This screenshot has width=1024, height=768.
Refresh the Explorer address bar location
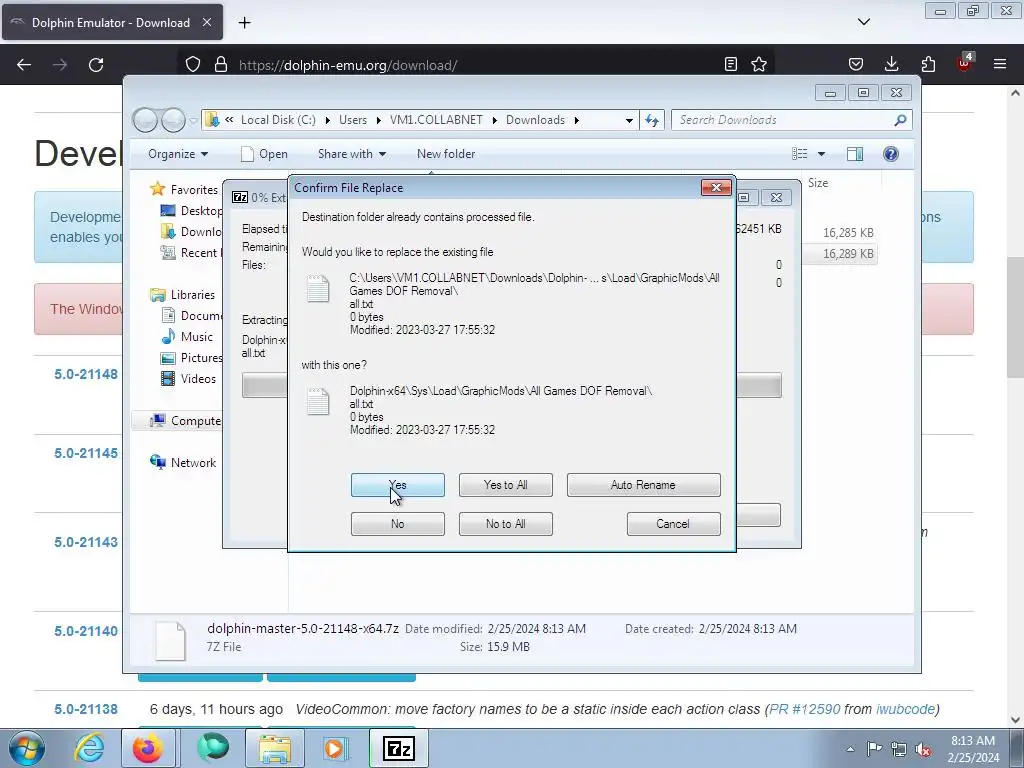click(x=652, y=120)
